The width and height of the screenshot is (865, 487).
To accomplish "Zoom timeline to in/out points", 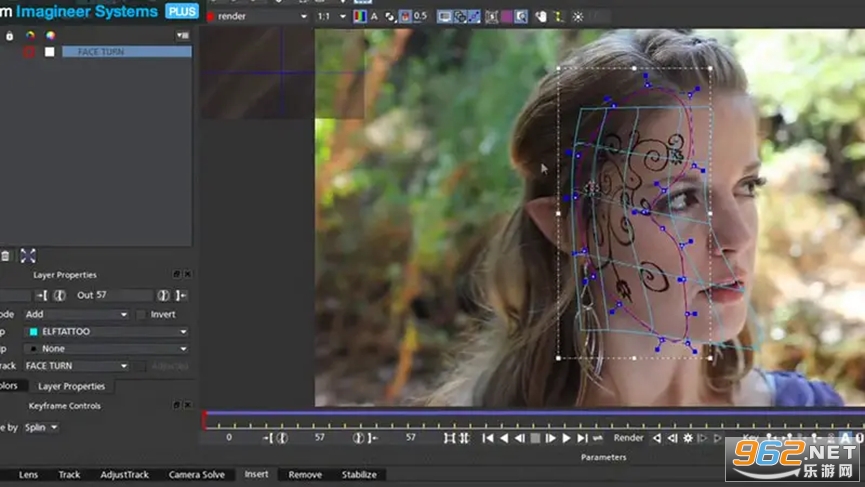I will pyautogui.click(x=450, y=438).
